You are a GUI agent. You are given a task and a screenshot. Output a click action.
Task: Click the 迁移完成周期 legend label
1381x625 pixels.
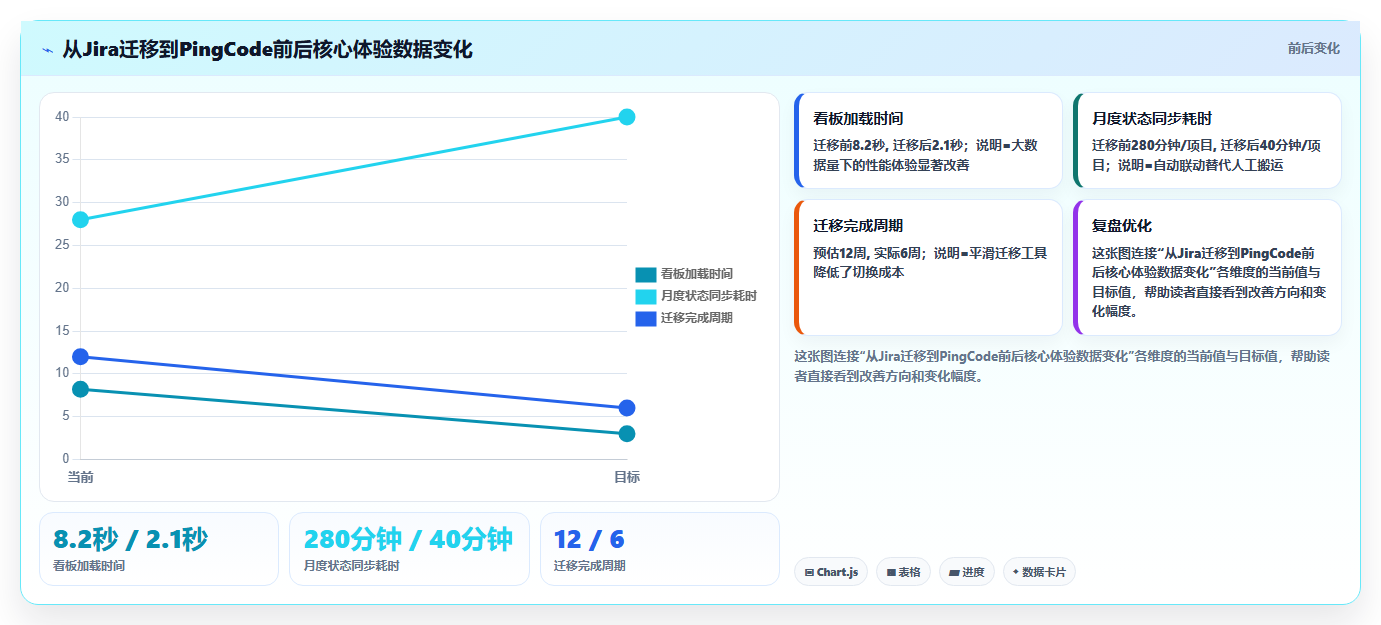696,318
